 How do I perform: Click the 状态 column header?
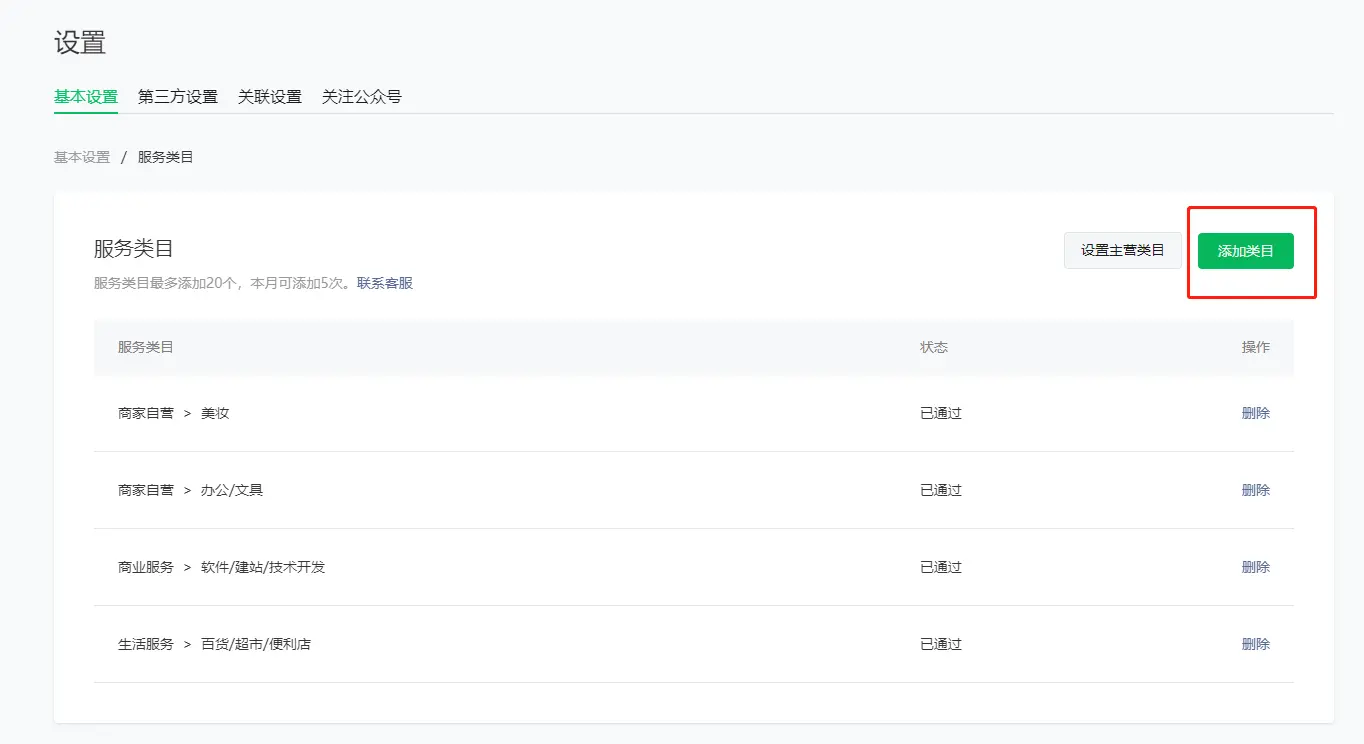[934, 347]
